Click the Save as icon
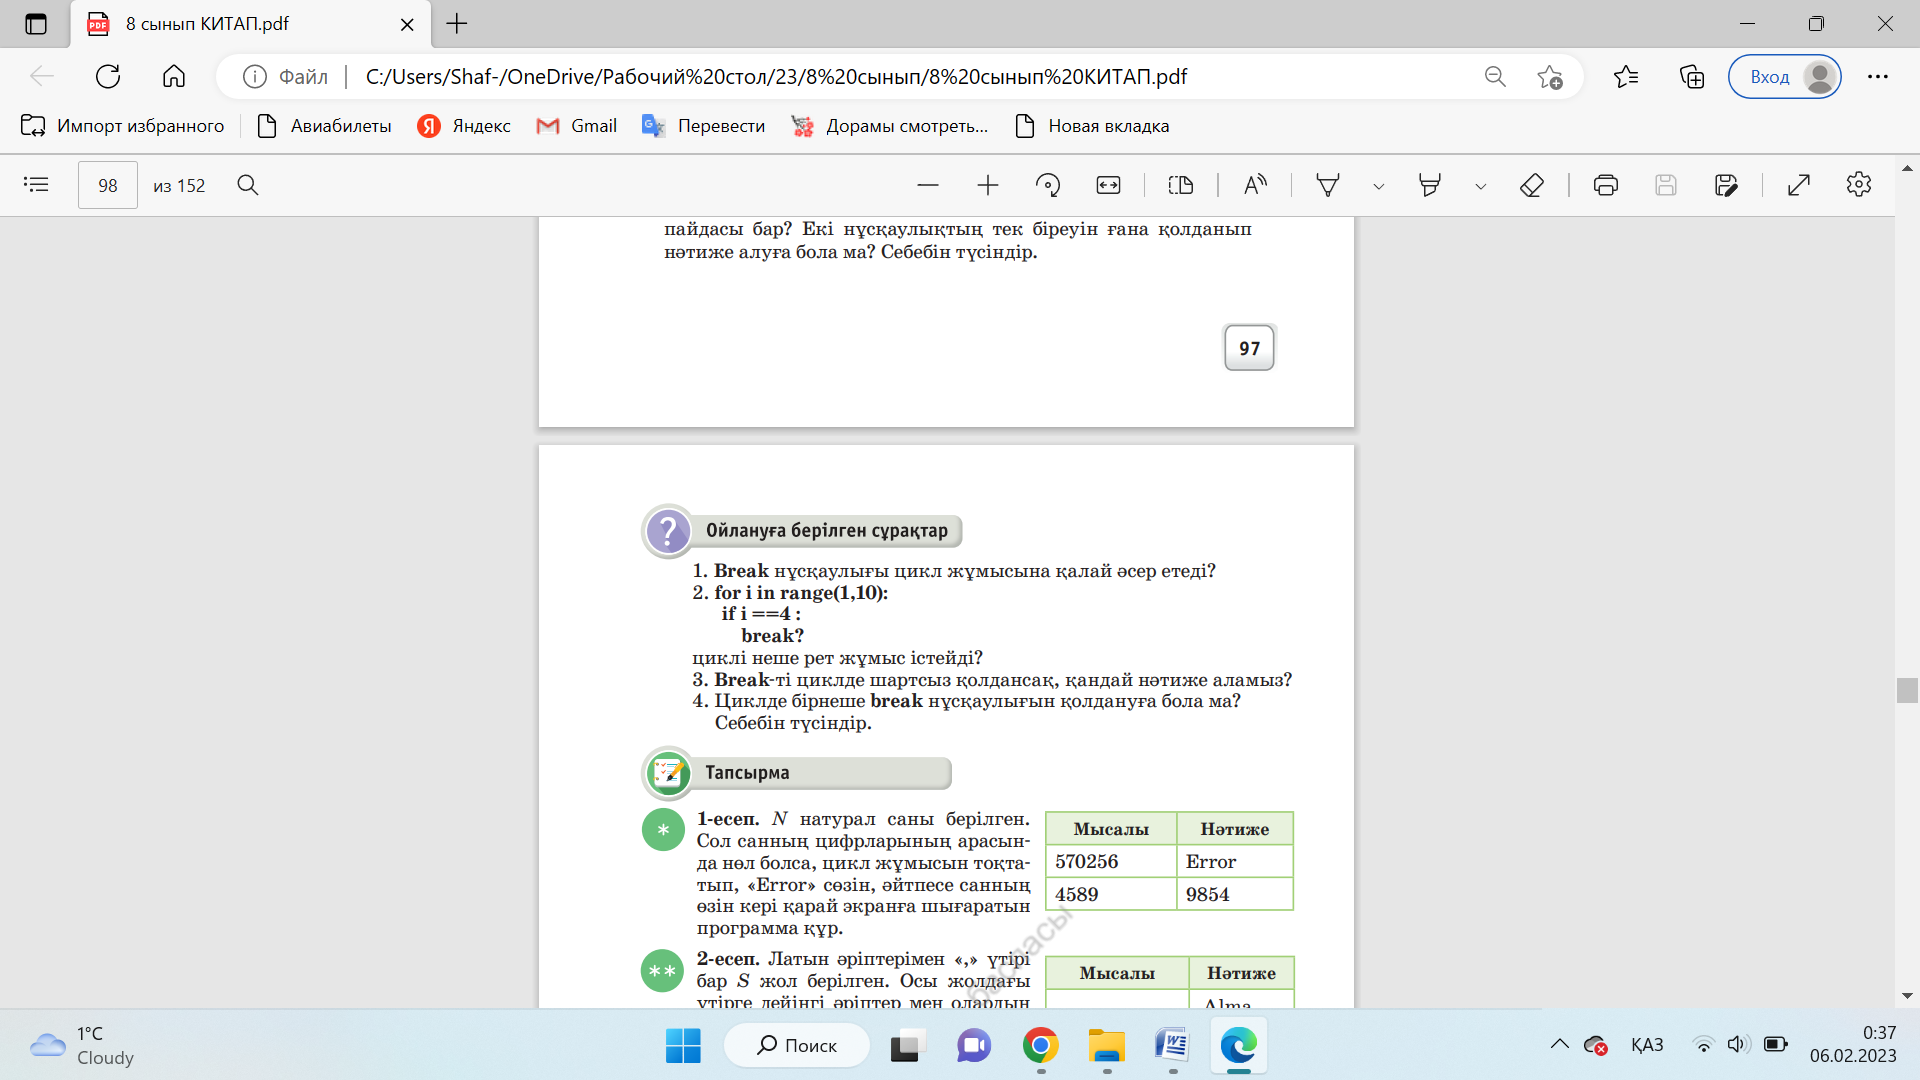Image resolution: width=1920 pixels, height=1080 pixels. coord(1726,185)
